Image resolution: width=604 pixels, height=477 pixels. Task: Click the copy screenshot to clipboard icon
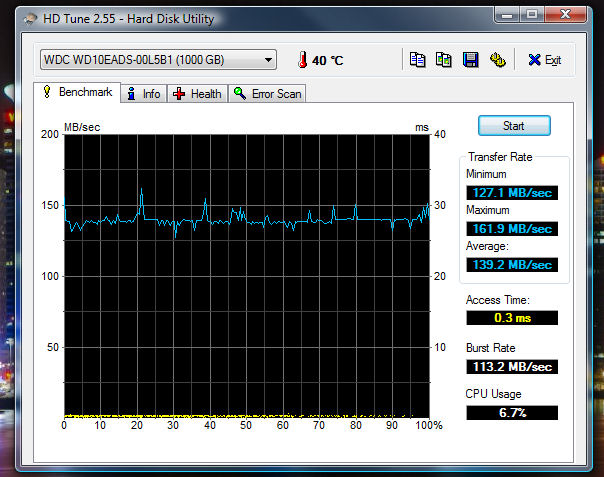coord(443,60)
